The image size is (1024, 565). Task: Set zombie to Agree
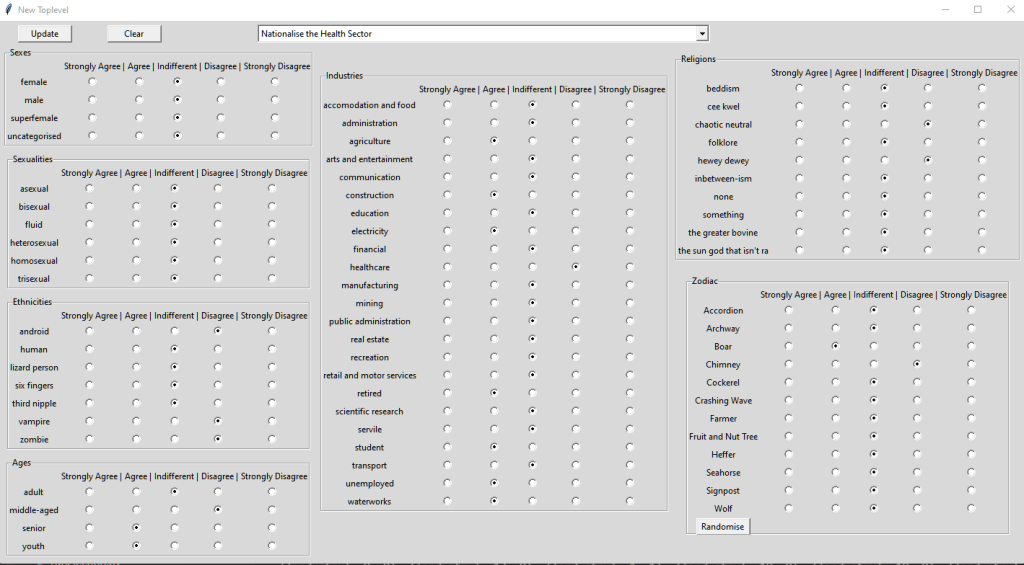pyautogui.click(x=137, y=439)
